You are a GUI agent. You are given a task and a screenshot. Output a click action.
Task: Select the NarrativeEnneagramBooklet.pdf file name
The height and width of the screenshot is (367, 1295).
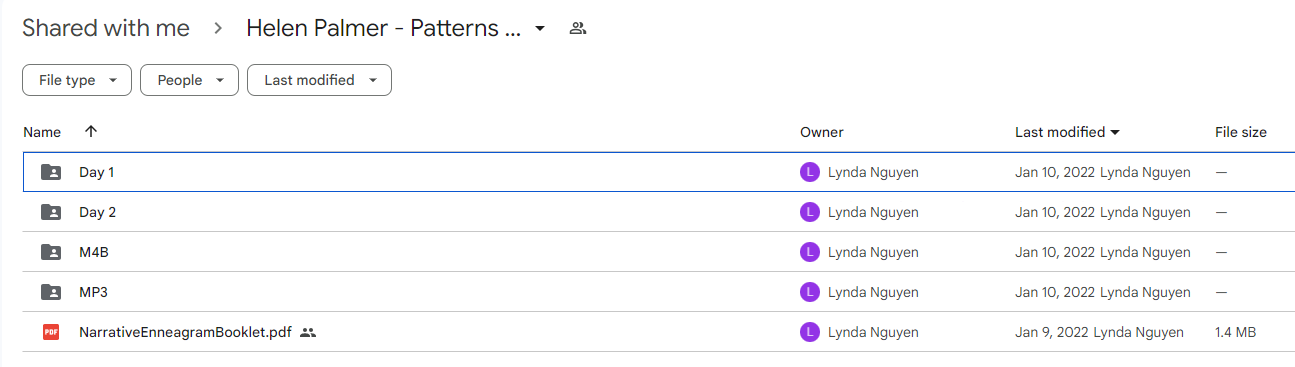point(185,332)
